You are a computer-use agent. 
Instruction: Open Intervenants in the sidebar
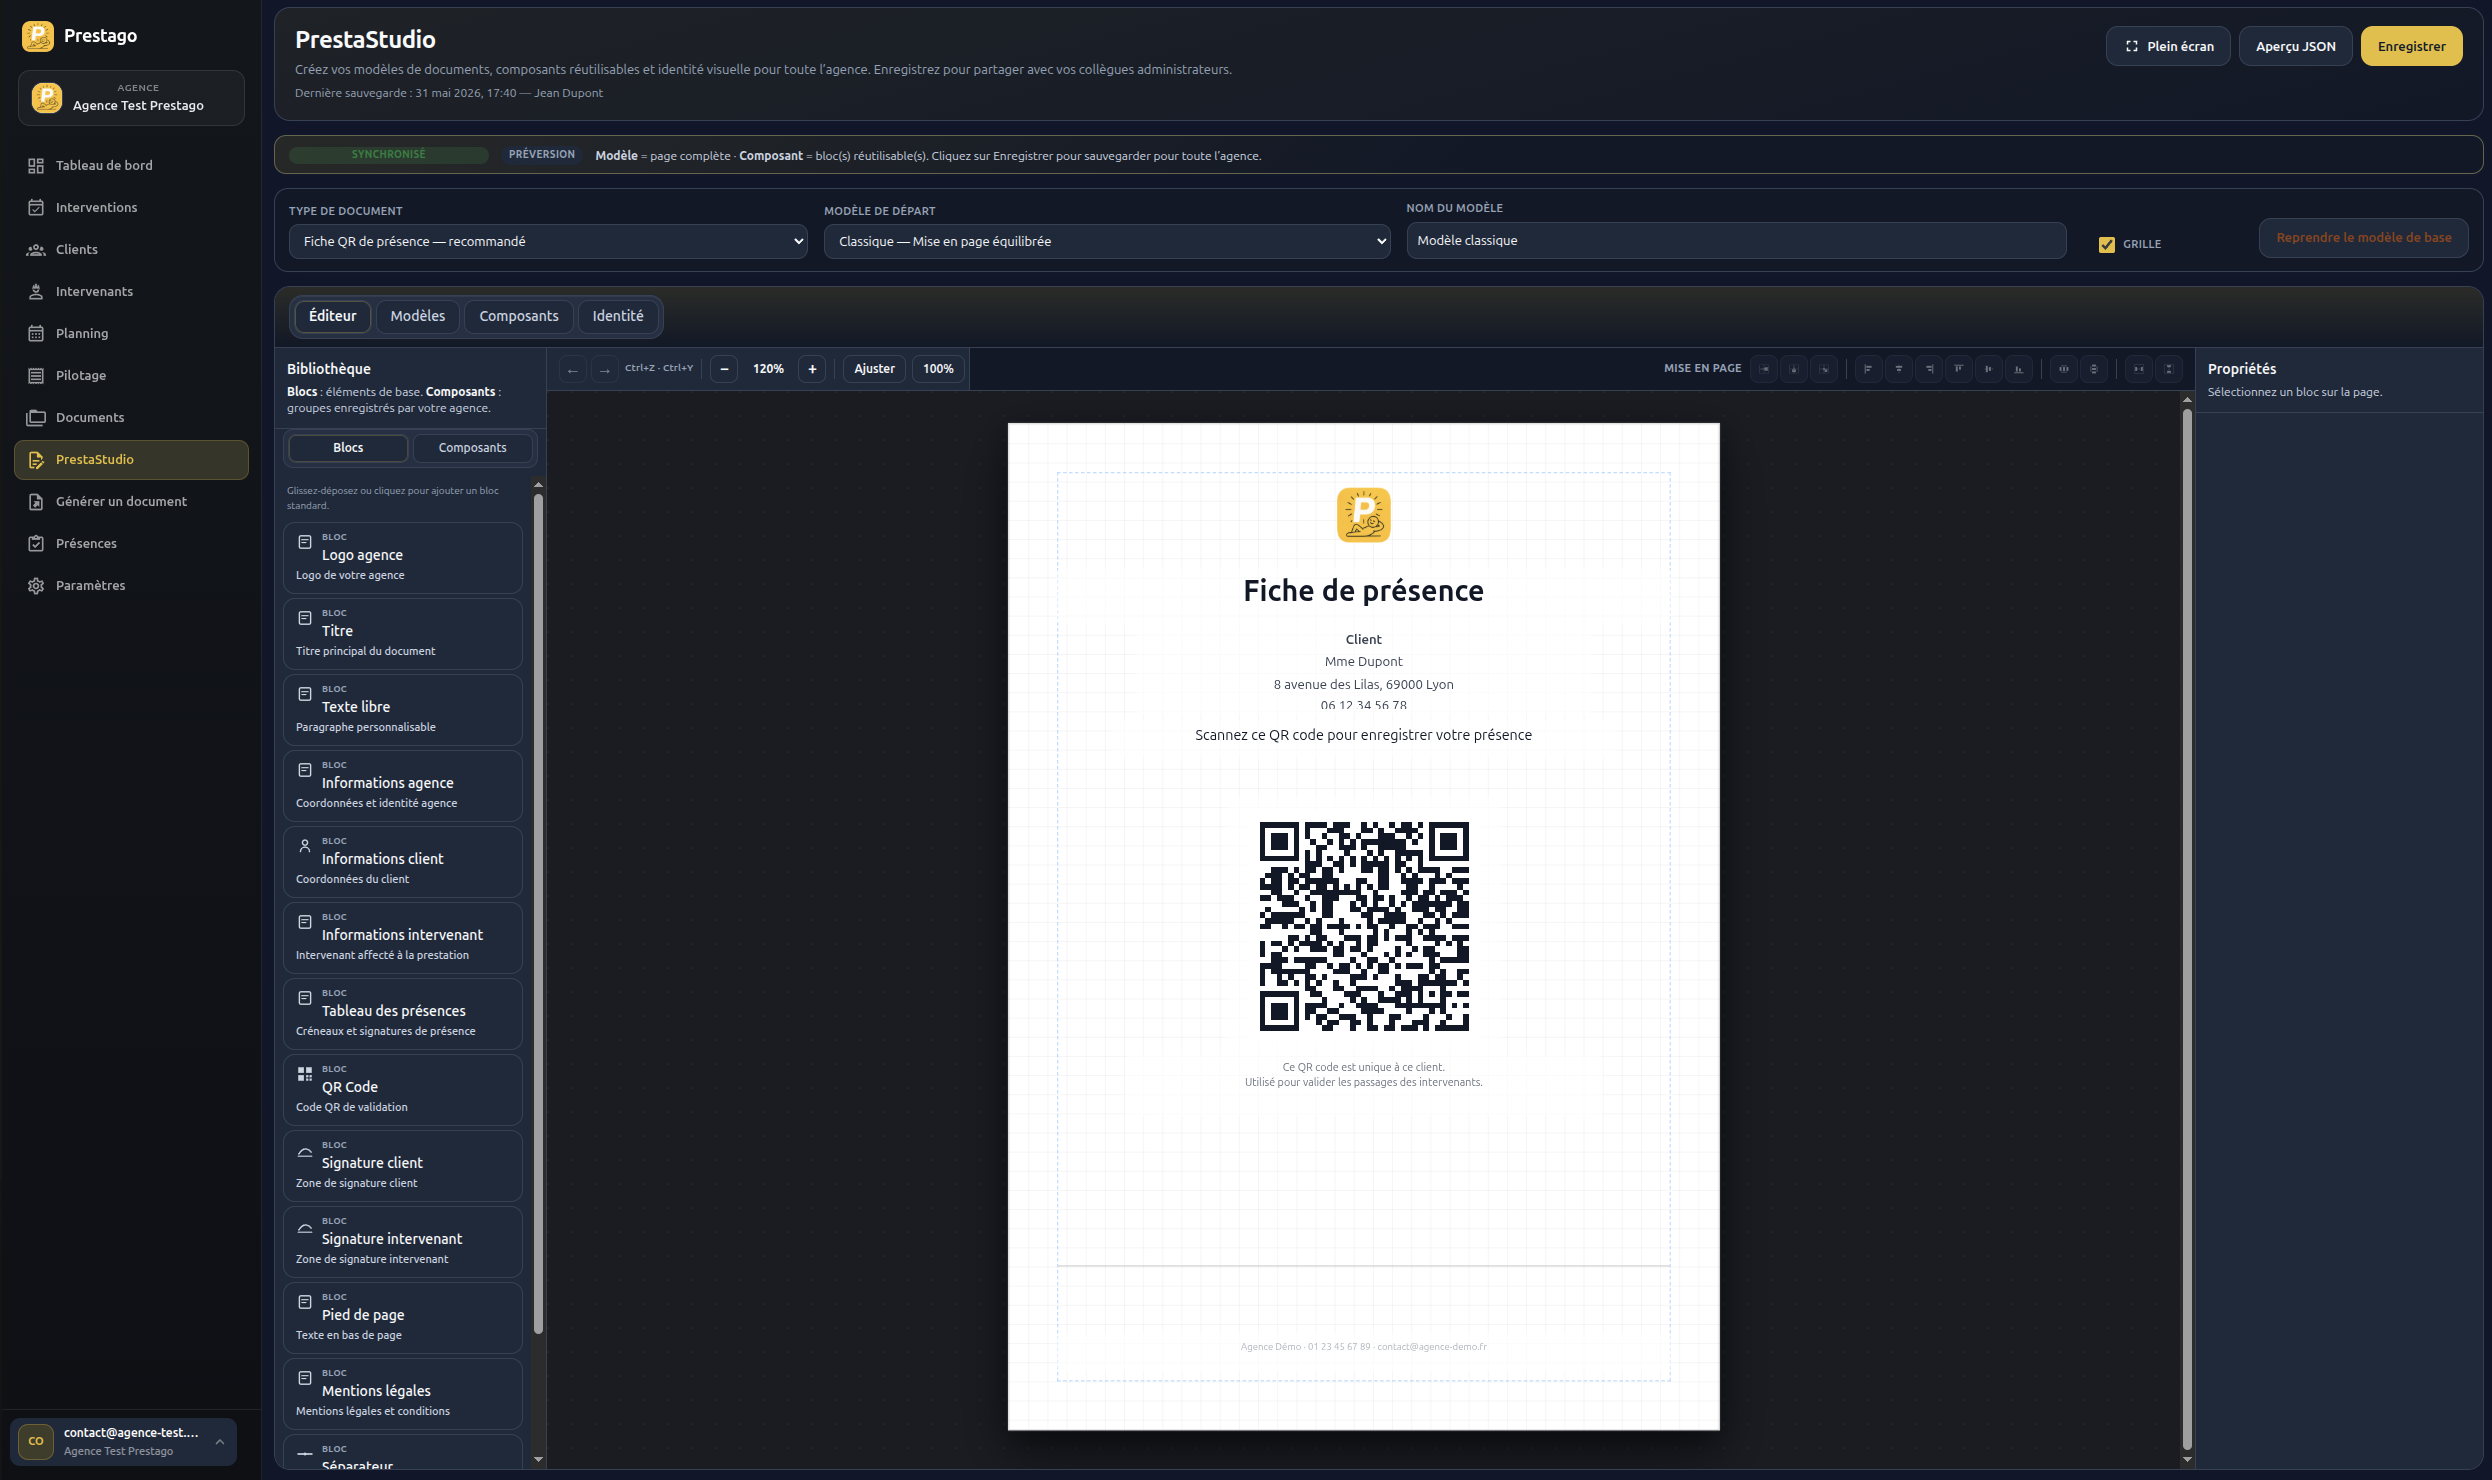[x=131, y=291]
